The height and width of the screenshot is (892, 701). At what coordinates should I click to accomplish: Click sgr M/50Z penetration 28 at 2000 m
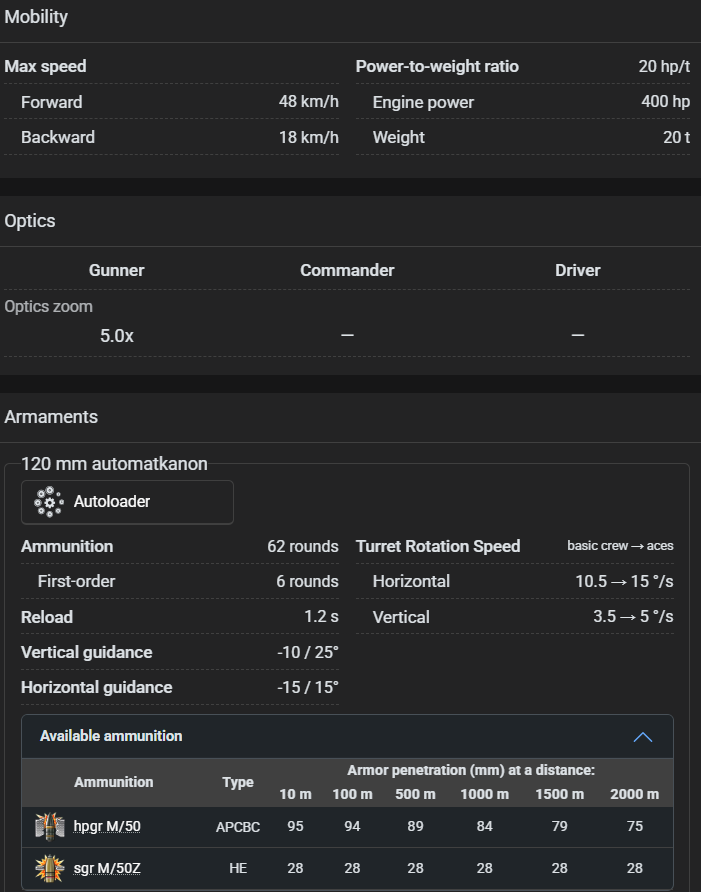coord(634,869)
